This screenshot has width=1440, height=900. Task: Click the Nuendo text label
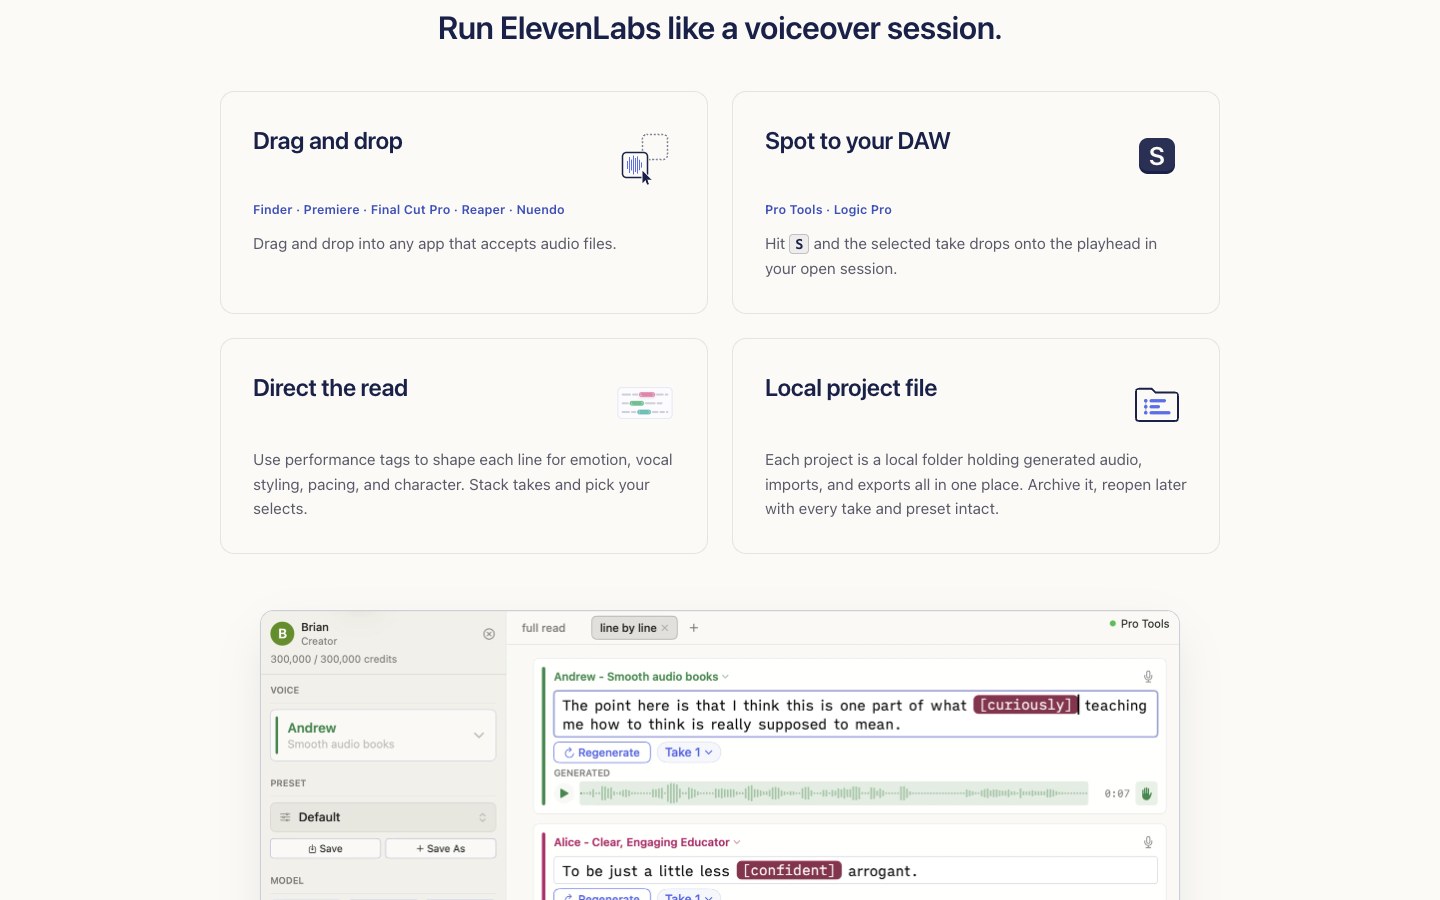pyautogui.click(x=541, y=210)
